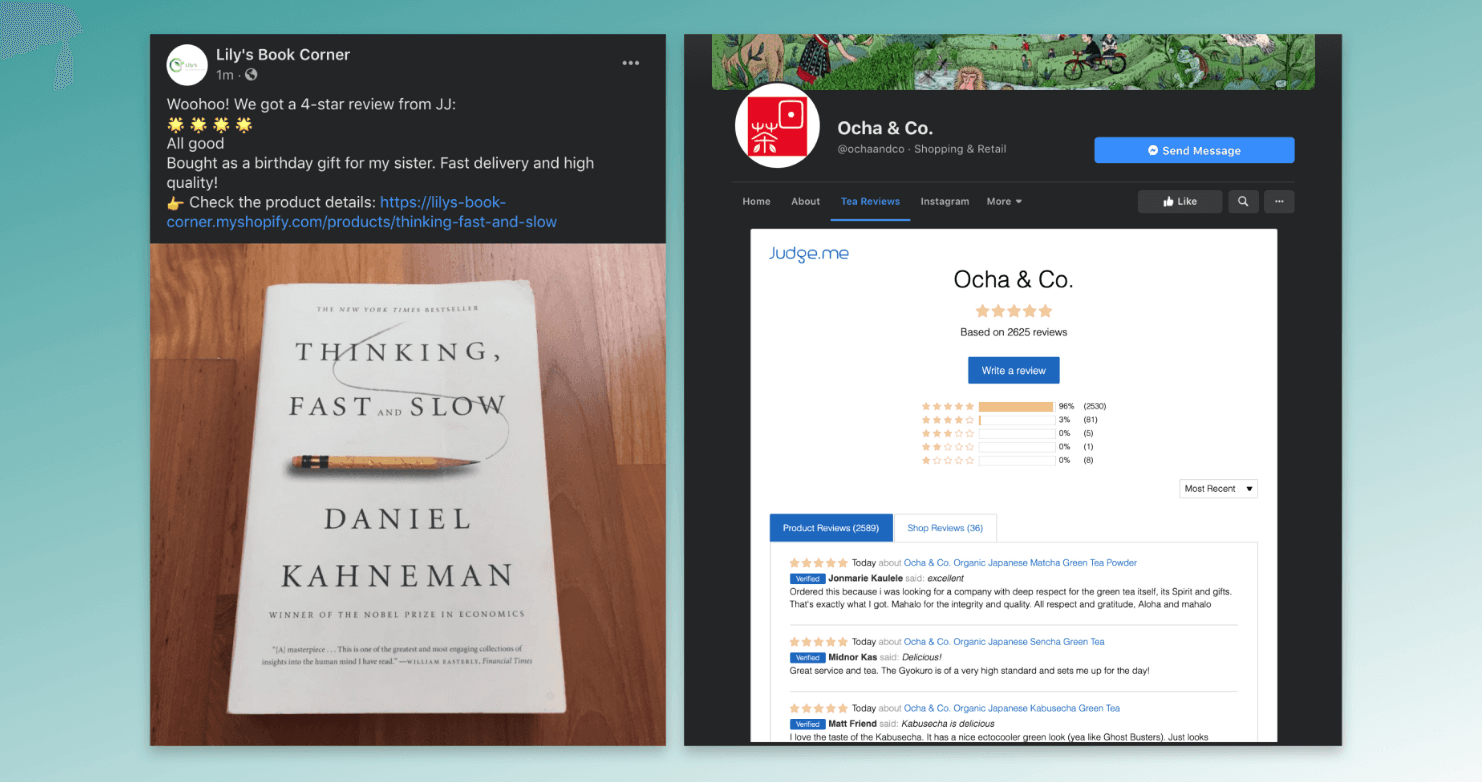Screen dimensions: 1482x782
Task: Open the Tea Reviews page tab
Action: [870, 201]
